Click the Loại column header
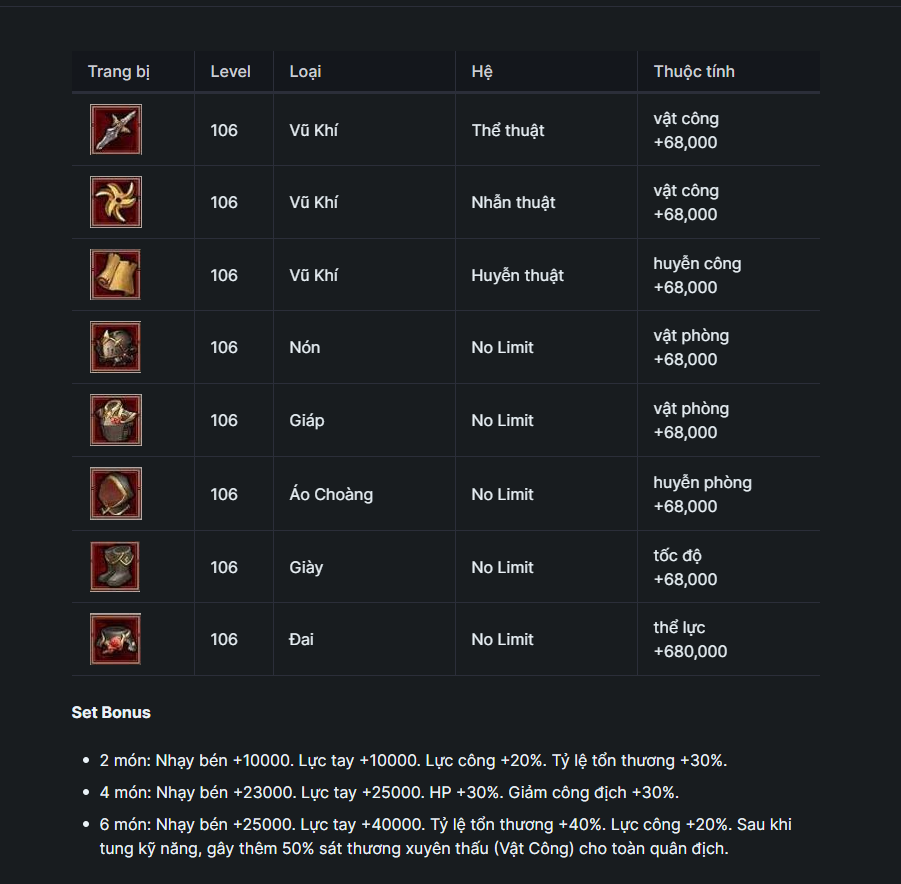This screenshot has height=884, width=901. click(x=305, y=72)
